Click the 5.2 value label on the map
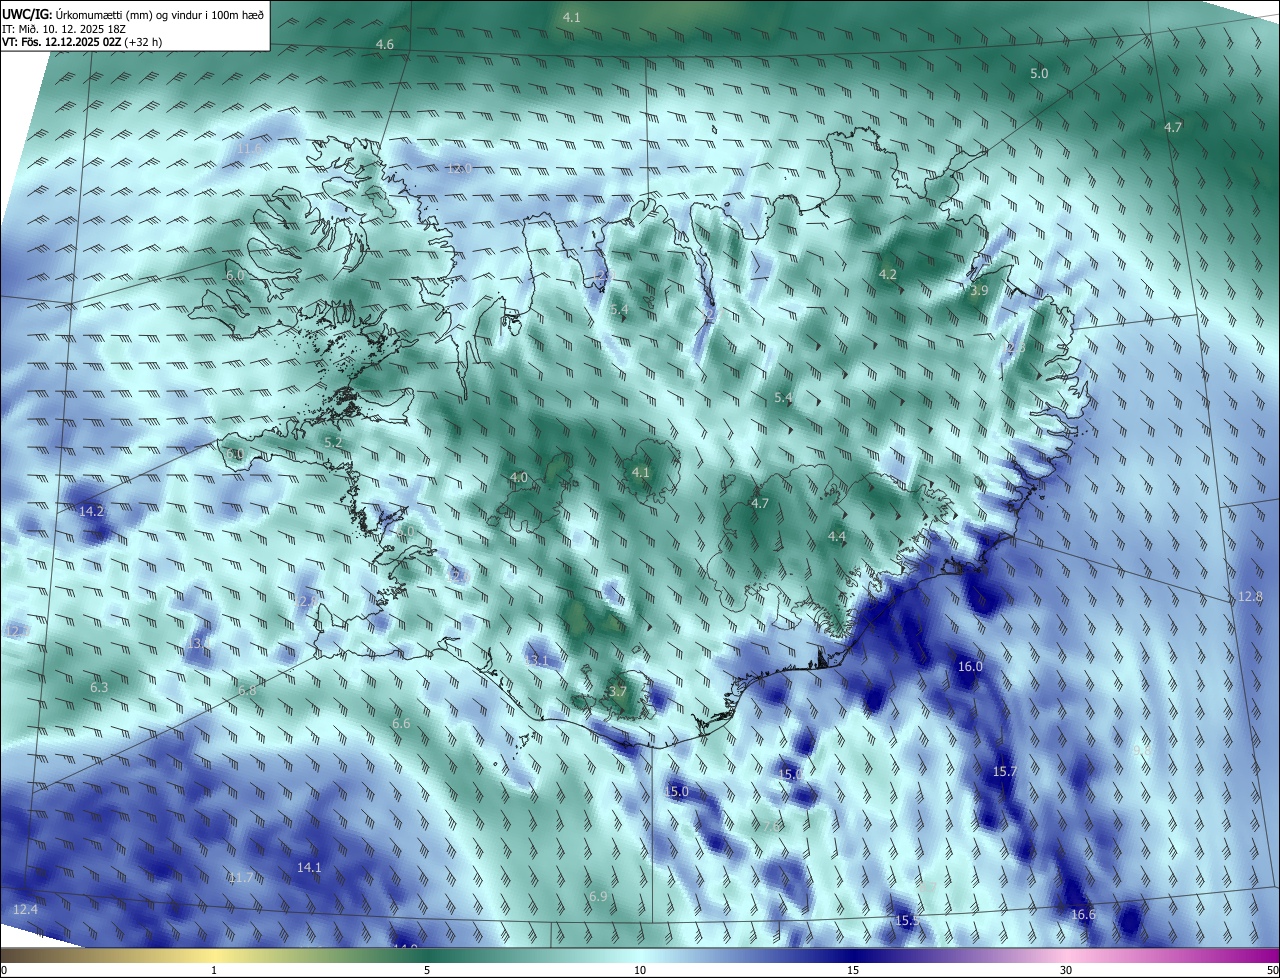This screenshot has width=1280, height=978. point(333,441)
